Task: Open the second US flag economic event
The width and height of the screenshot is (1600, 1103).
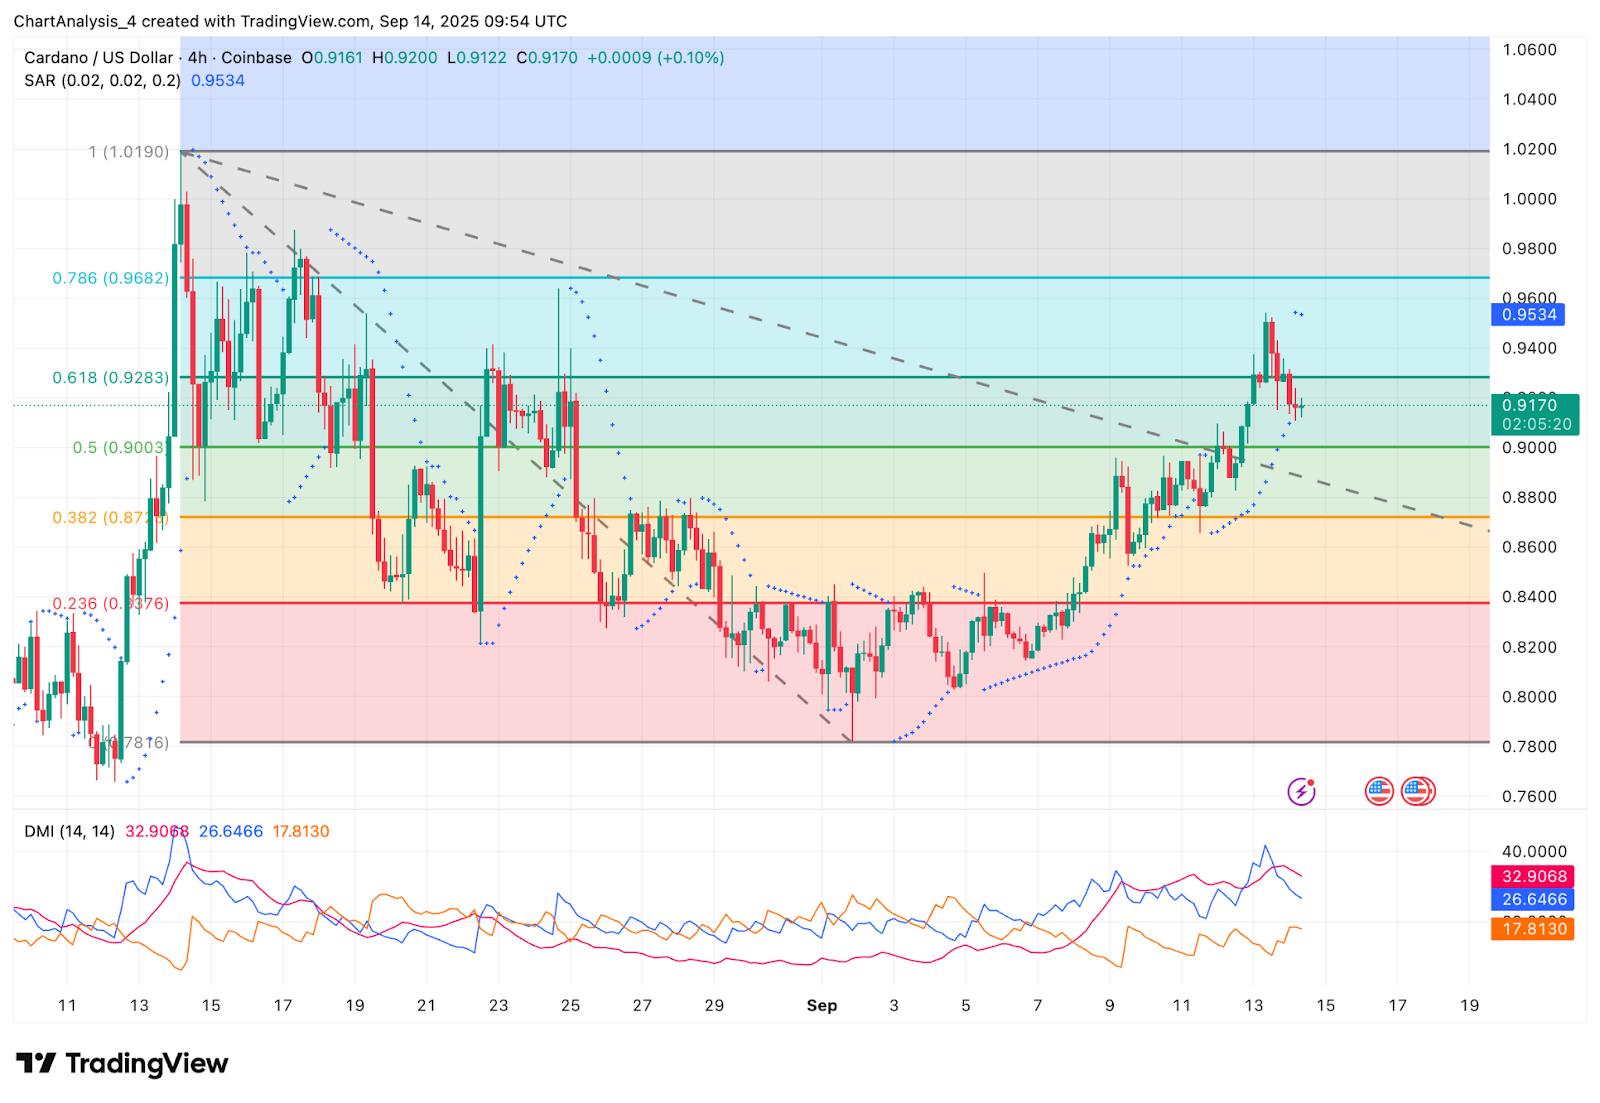Action: 1417,792
